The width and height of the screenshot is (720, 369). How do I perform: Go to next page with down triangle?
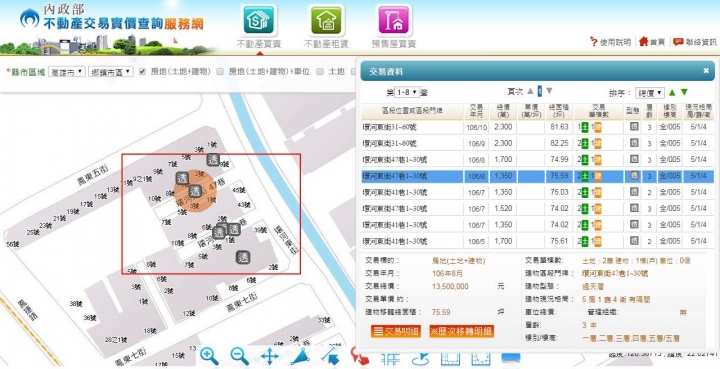pos(549,91)
